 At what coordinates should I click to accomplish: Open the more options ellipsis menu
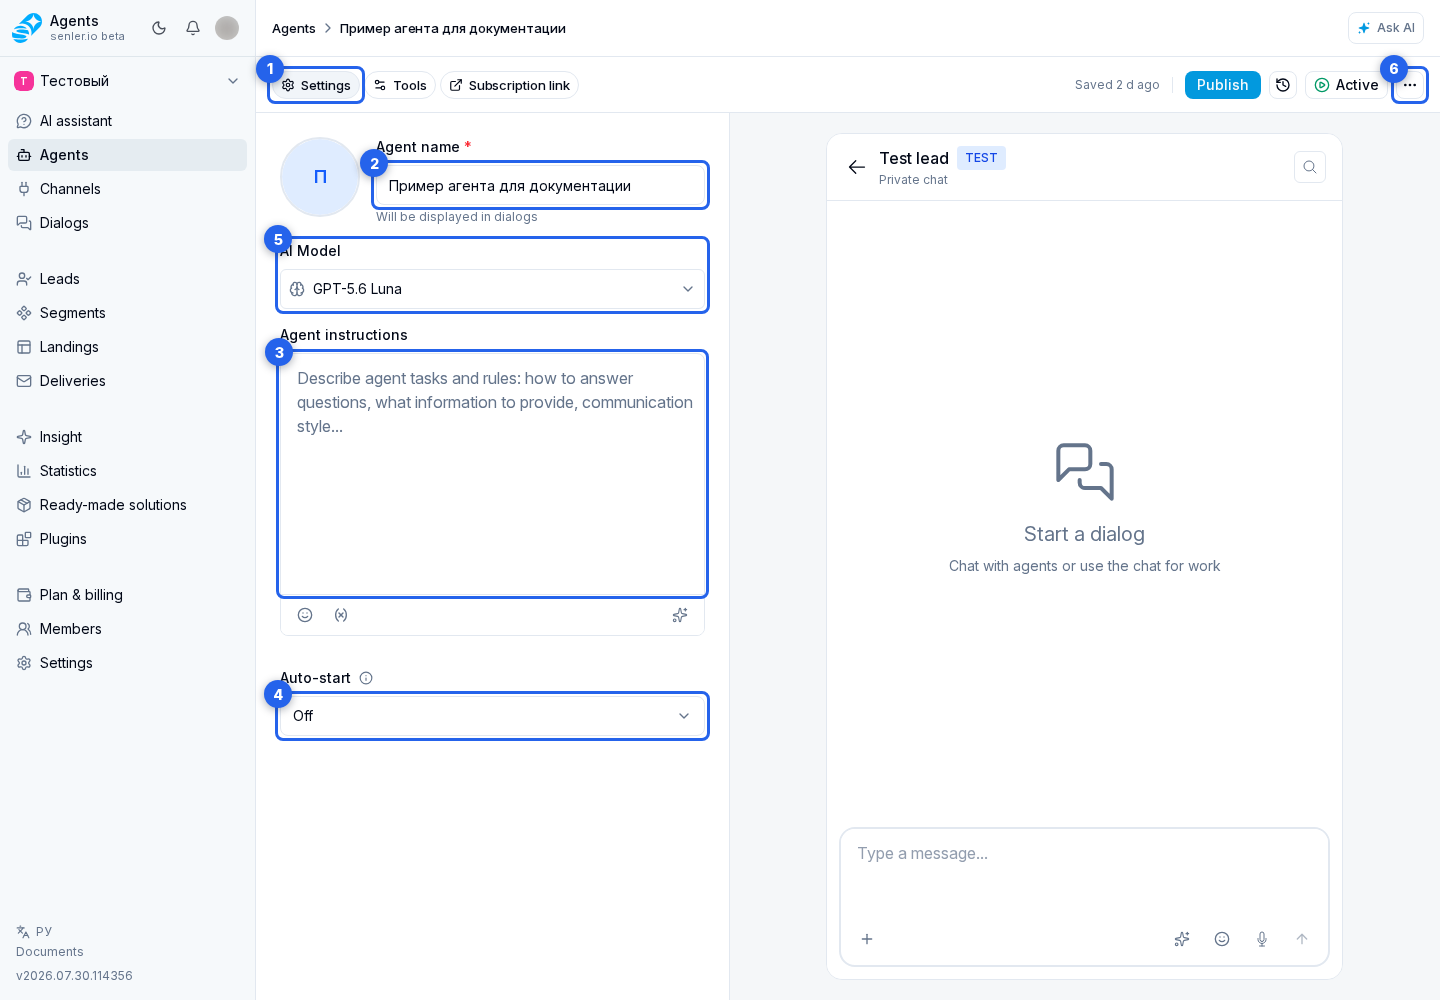point(1410,85)
